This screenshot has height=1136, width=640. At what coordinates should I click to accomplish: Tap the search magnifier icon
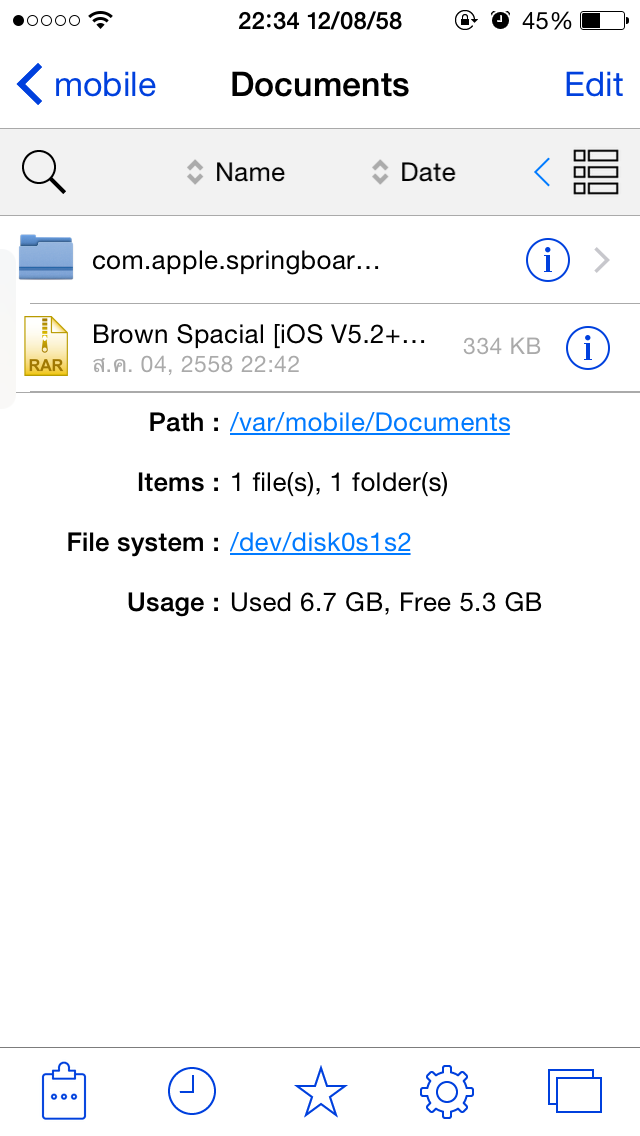pyautogui.click(x=44, y=173)
